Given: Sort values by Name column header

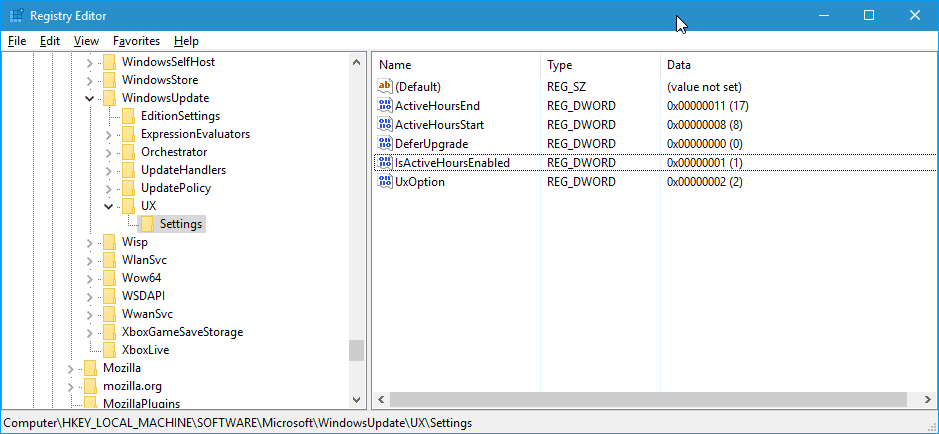Looking at the screenshot, I should click(x=456, y=65).
